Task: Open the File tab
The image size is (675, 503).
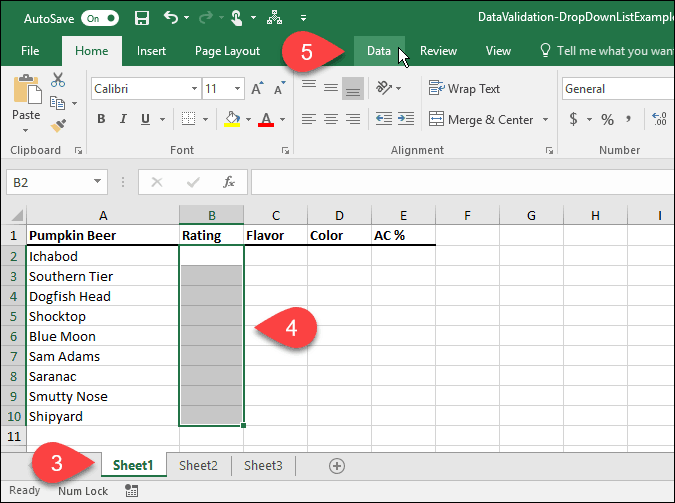Action: (x=30, y=51)
